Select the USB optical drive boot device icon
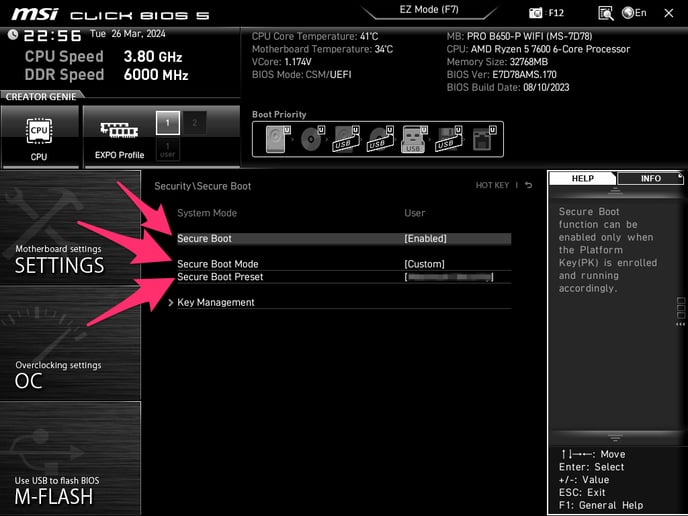688x516 pixels. point(380,139)
